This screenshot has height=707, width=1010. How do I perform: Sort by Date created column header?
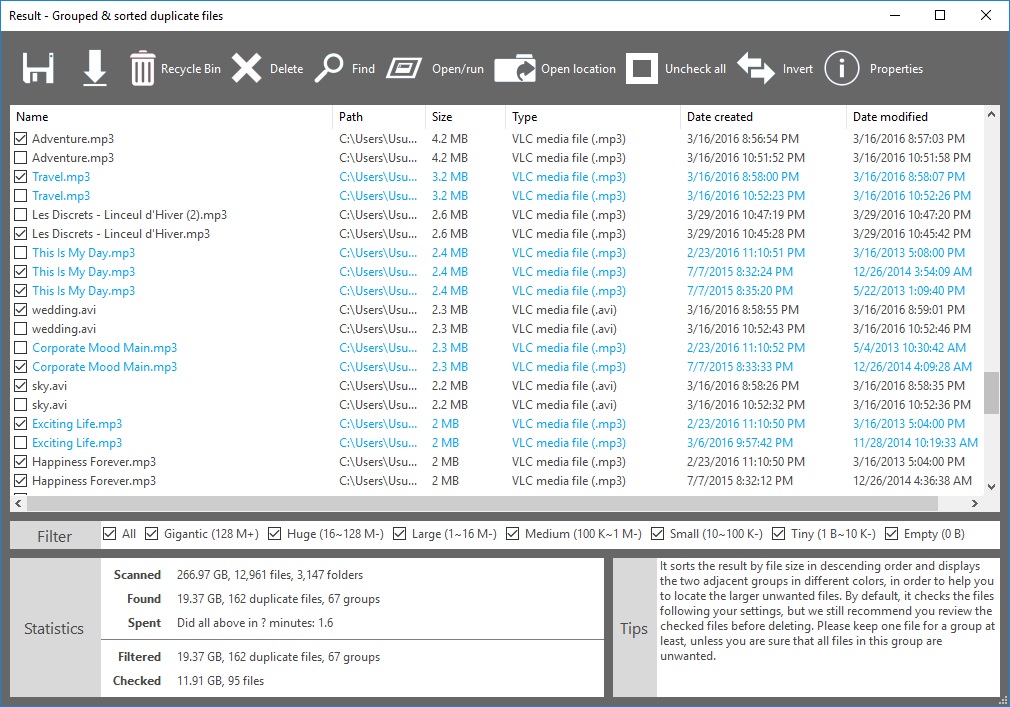tap(763, 117)
